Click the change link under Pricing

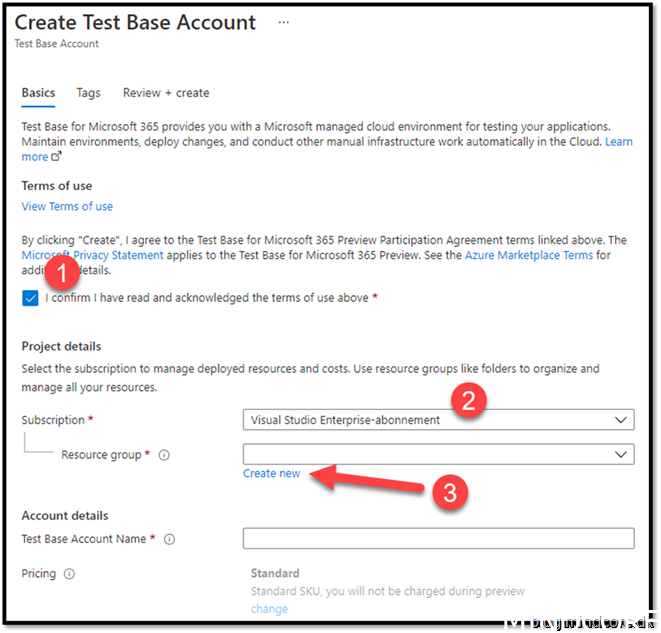pyautogui.click(x=269, y=609)
